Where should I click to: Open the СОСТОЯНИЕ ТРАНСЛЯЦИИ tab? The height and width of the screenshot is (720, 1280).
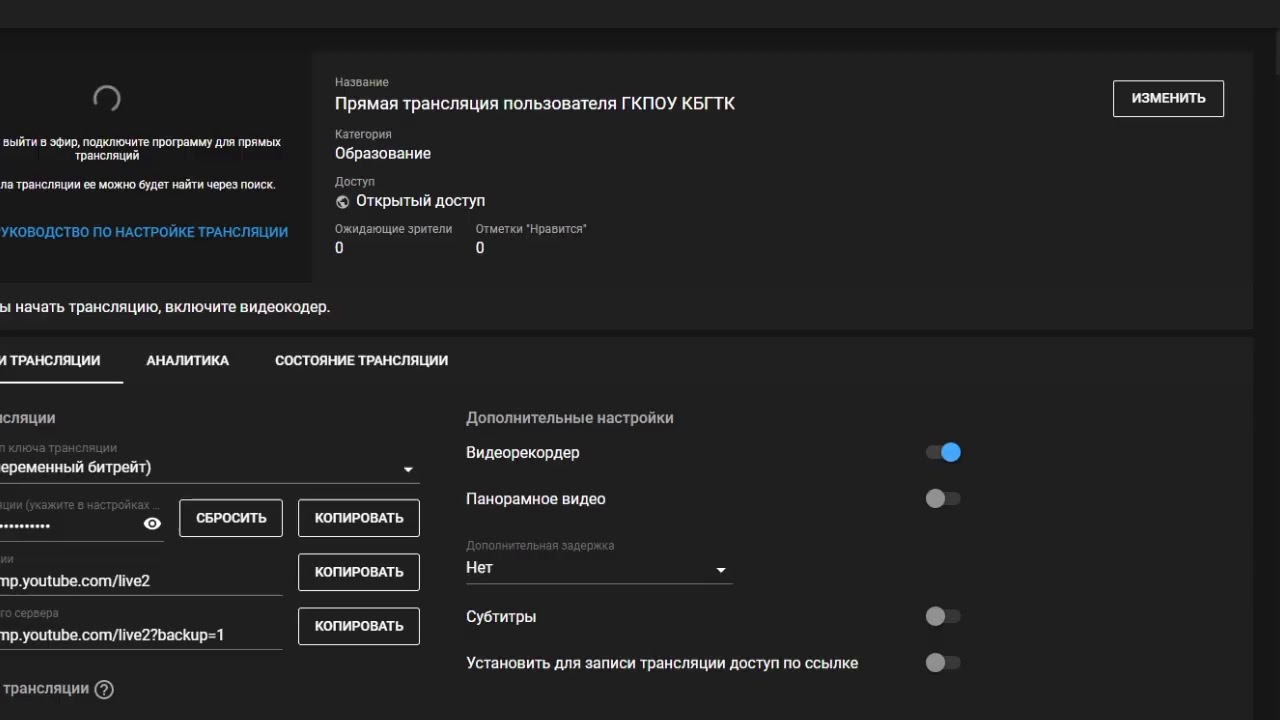(x=361, y=360)
